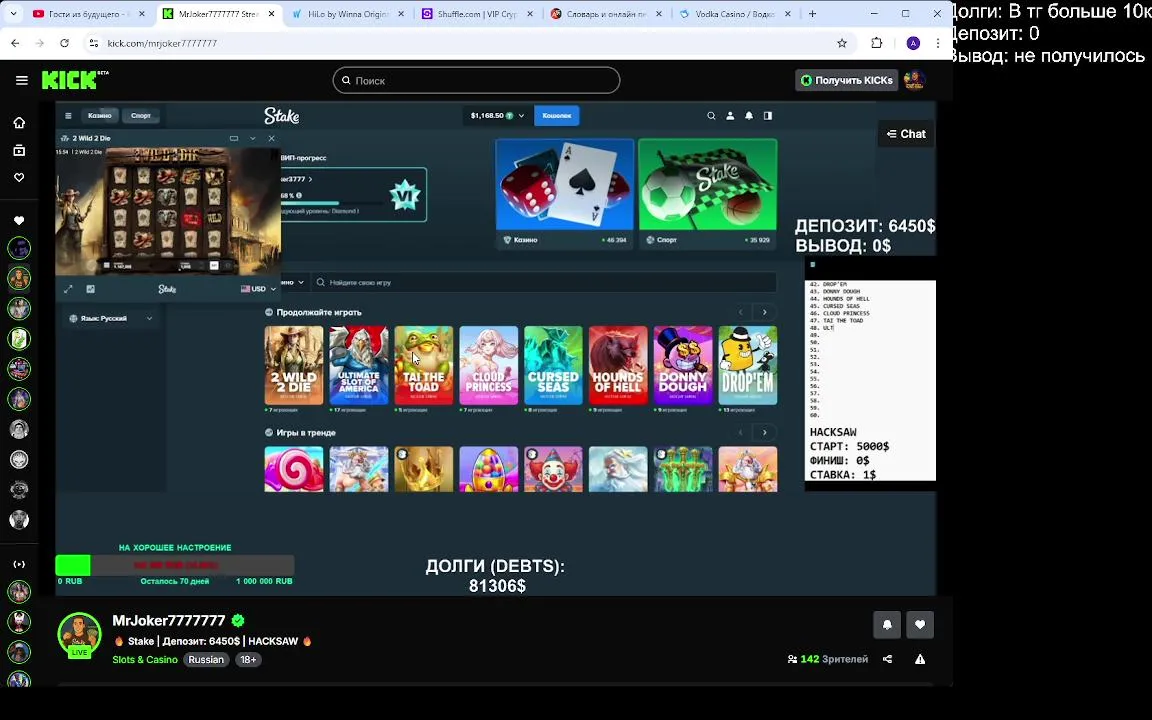The width and height of the screenshot is (1152, 720).
Task: Go to Kick home via sidebar icon
Action: click(x=19, y=123)
